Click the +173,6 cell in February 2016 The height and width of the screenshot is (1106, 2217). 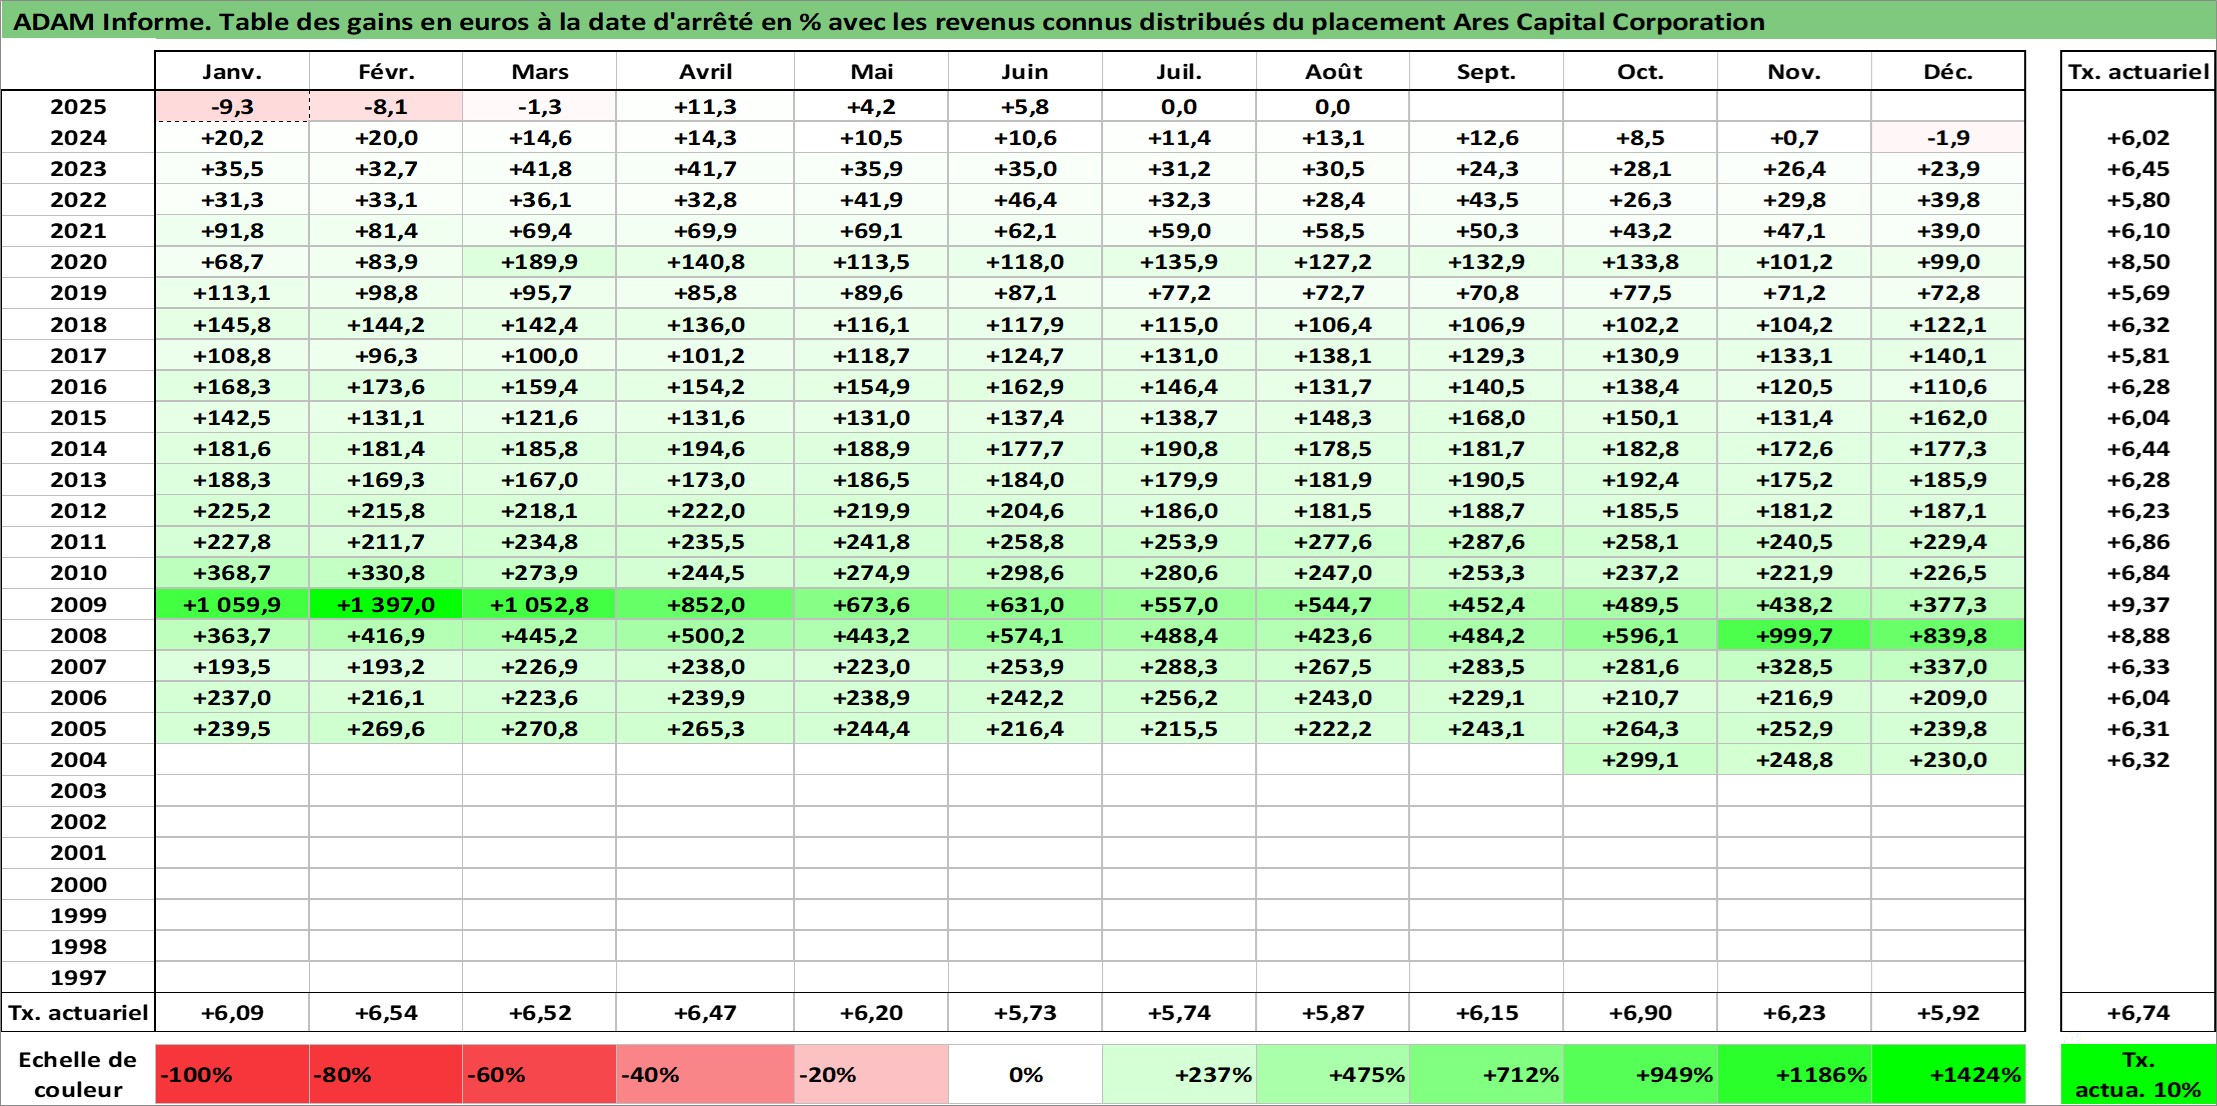pyautogui.click(x=386, y=387)
